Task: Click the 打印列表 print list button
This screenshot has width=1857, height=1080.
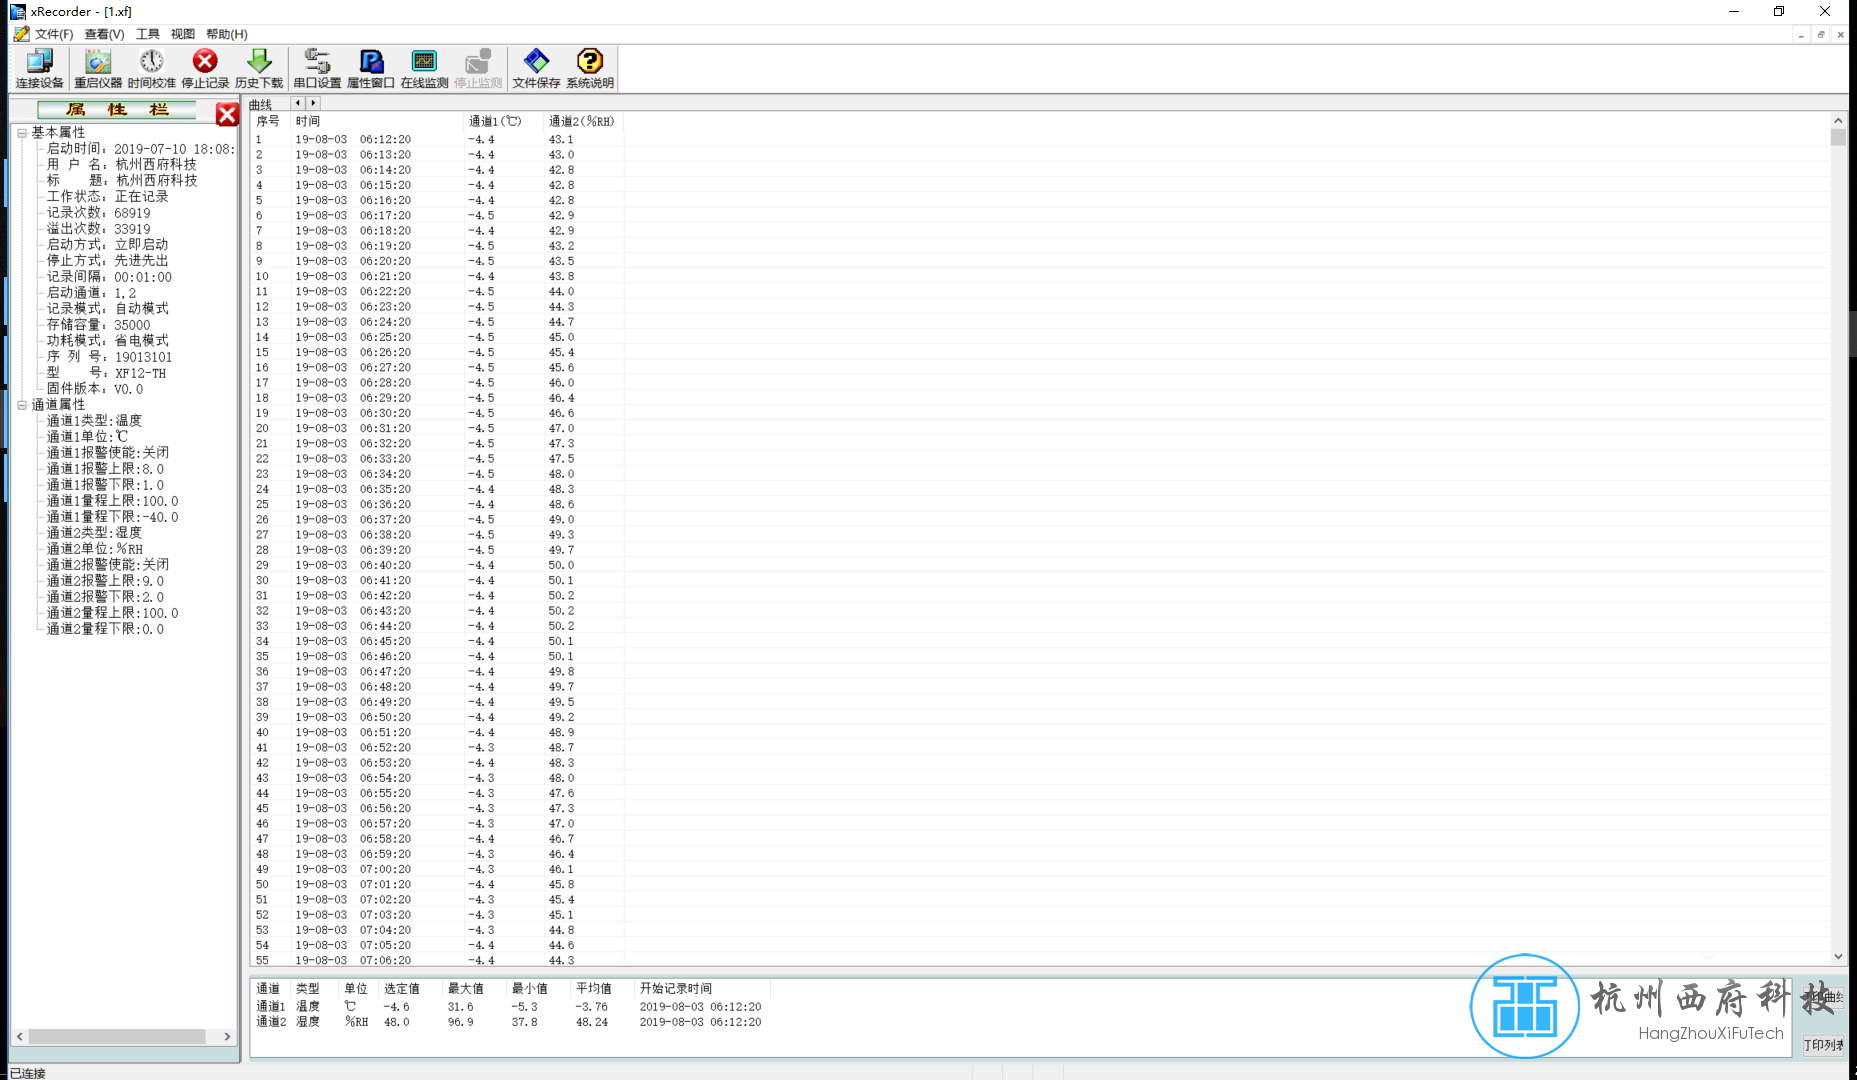Action: [x=1823, y=1045]
